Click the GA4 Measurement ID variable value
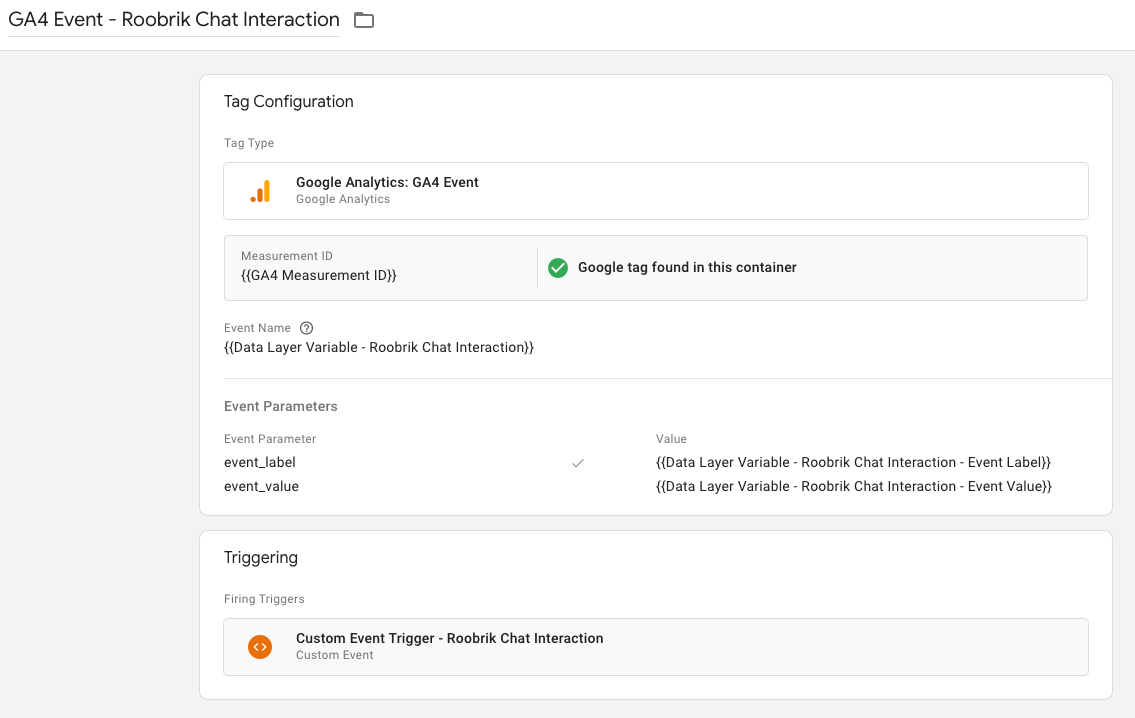1135x718 pixels. [x=319, y=275]
